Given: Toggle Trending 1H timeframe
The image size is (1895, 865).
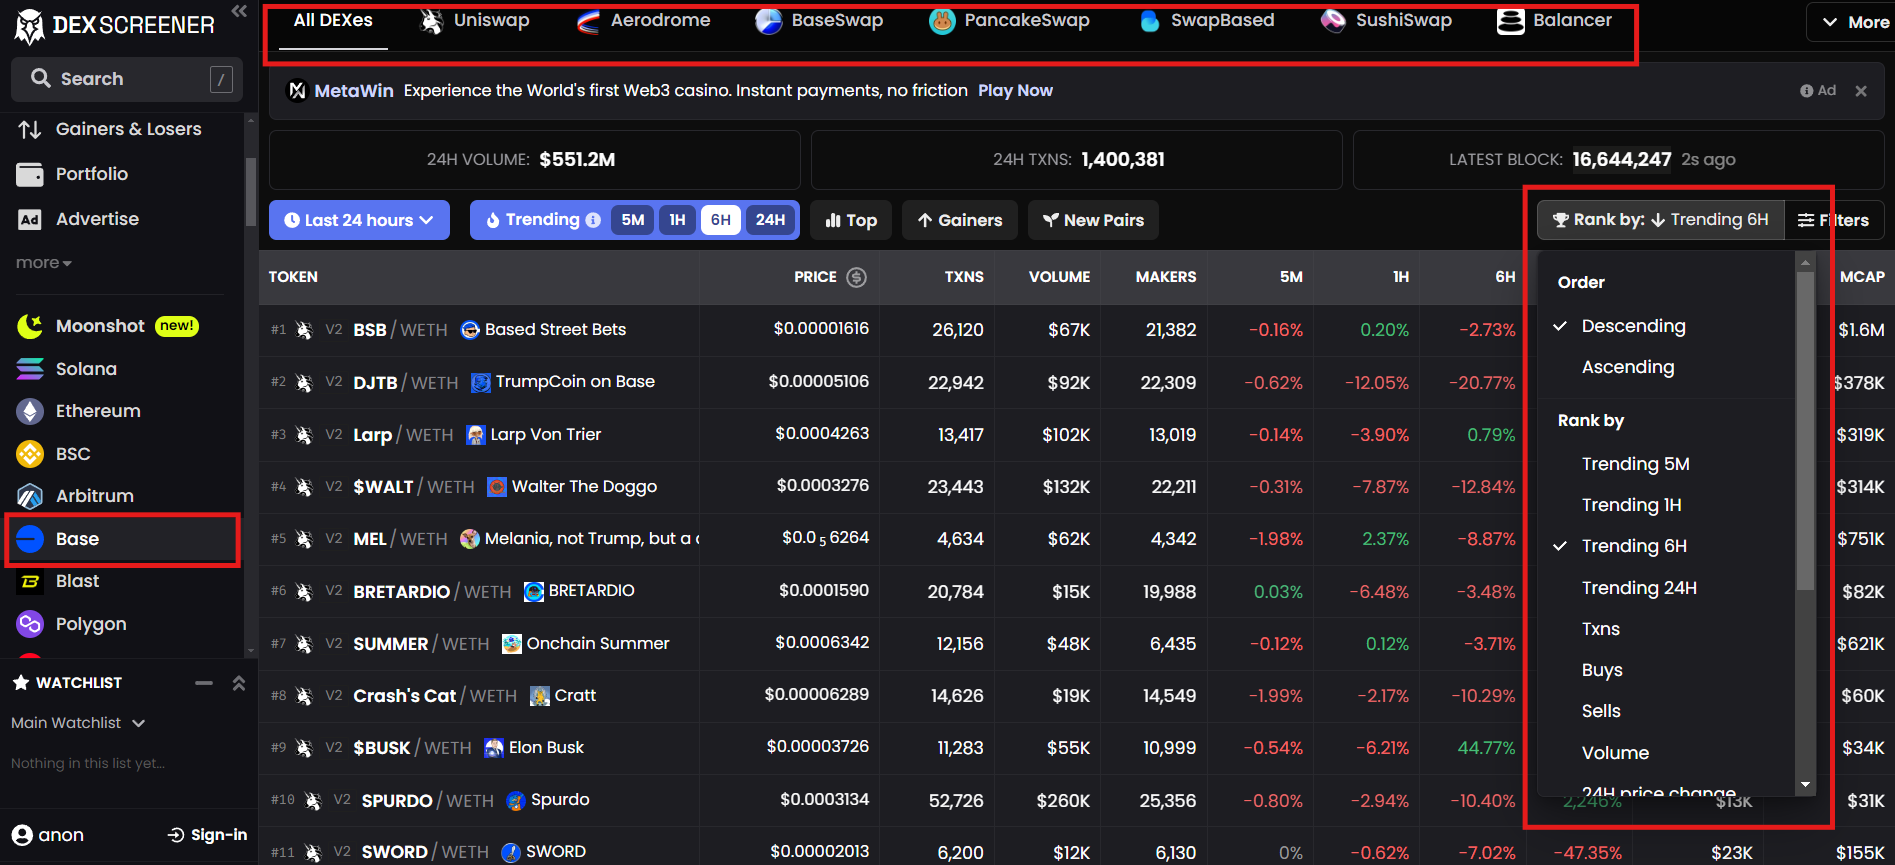Looking at the screenshot, I should [677, 220].
